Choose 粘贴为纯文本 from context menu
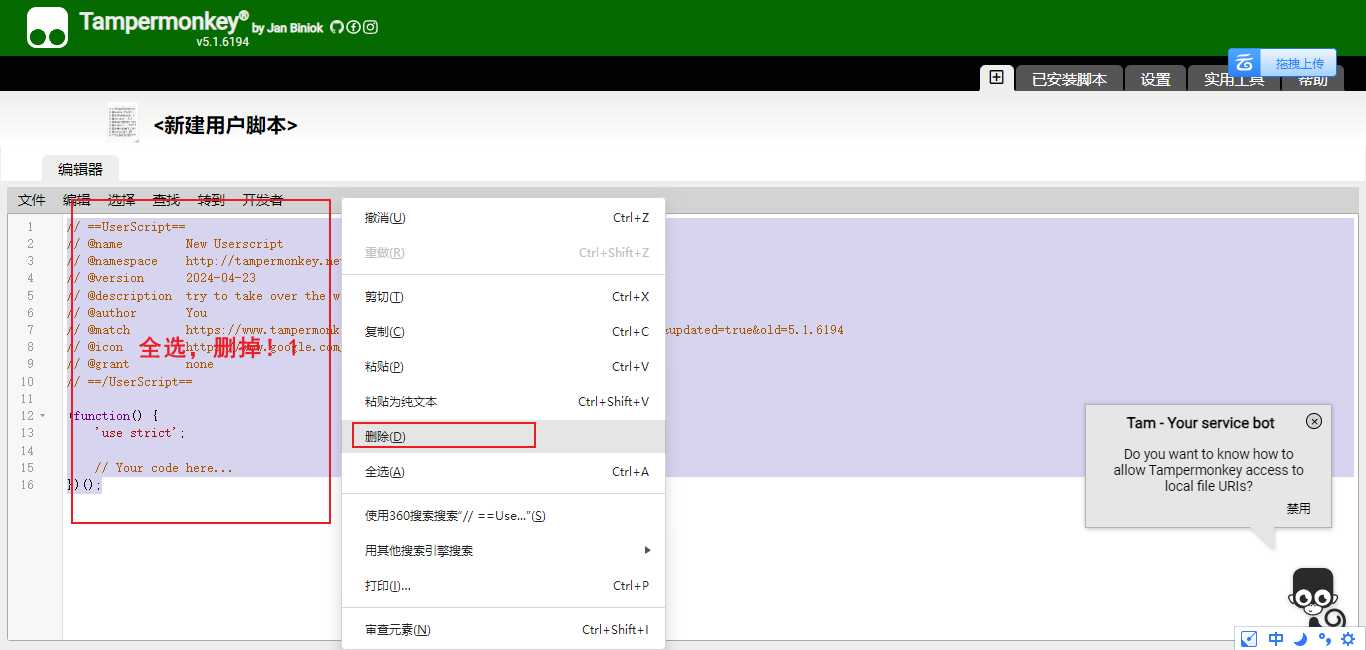This screenshot has height=650, width=1366. (x=503, y=402)
